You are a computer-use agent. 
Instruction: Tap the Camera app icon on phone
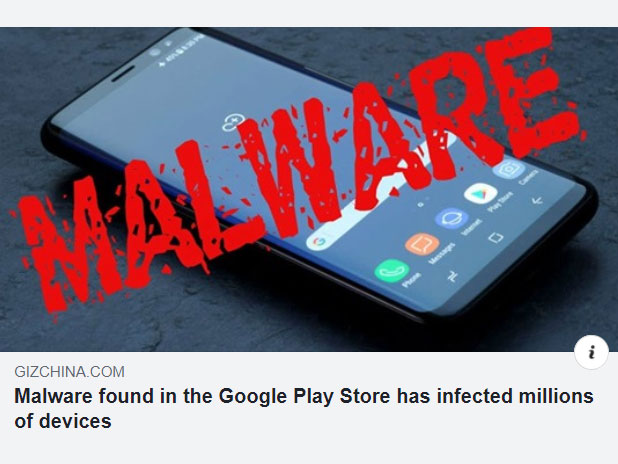(508, 169)
